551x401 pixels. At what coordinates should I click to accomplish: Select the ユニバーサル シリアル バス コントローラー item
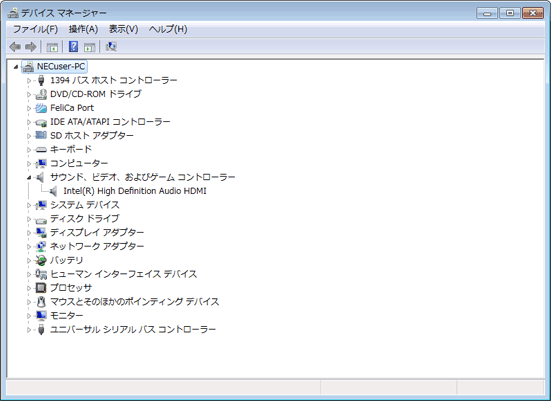(133, 330)
